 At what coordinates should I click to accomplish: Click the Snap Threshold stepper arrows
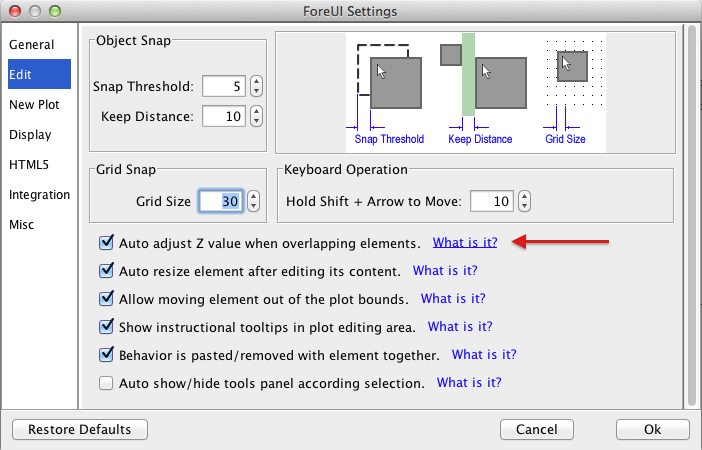coord(256,87)
